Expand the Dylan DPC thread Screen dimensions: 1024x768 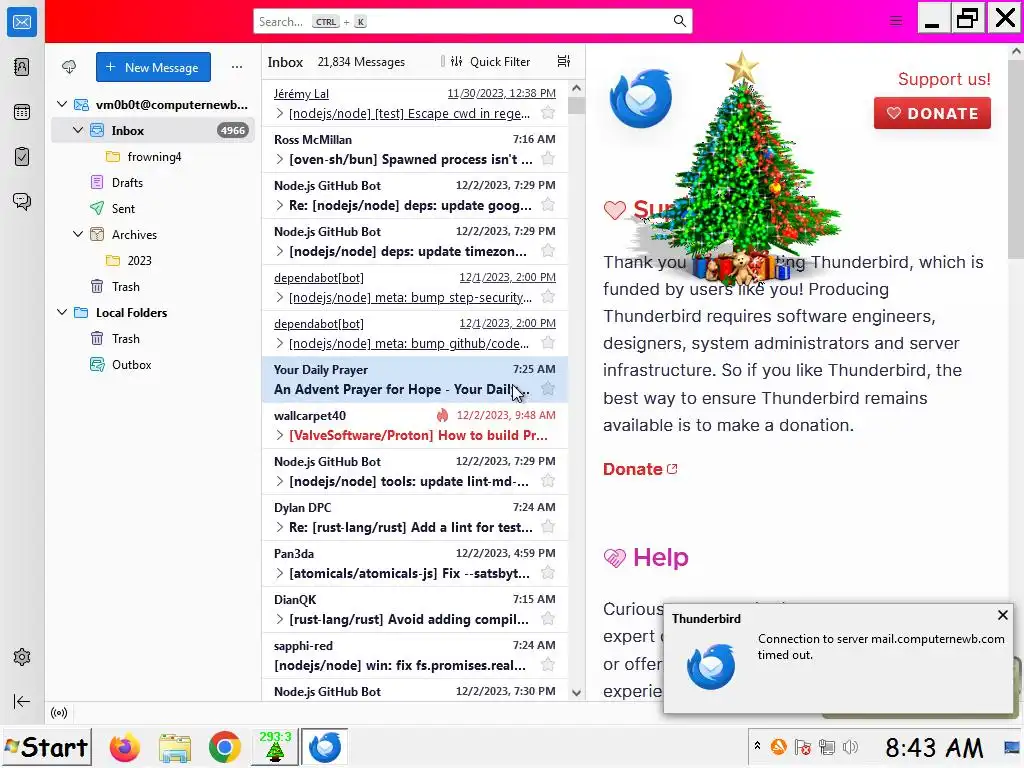pos(280,527)
